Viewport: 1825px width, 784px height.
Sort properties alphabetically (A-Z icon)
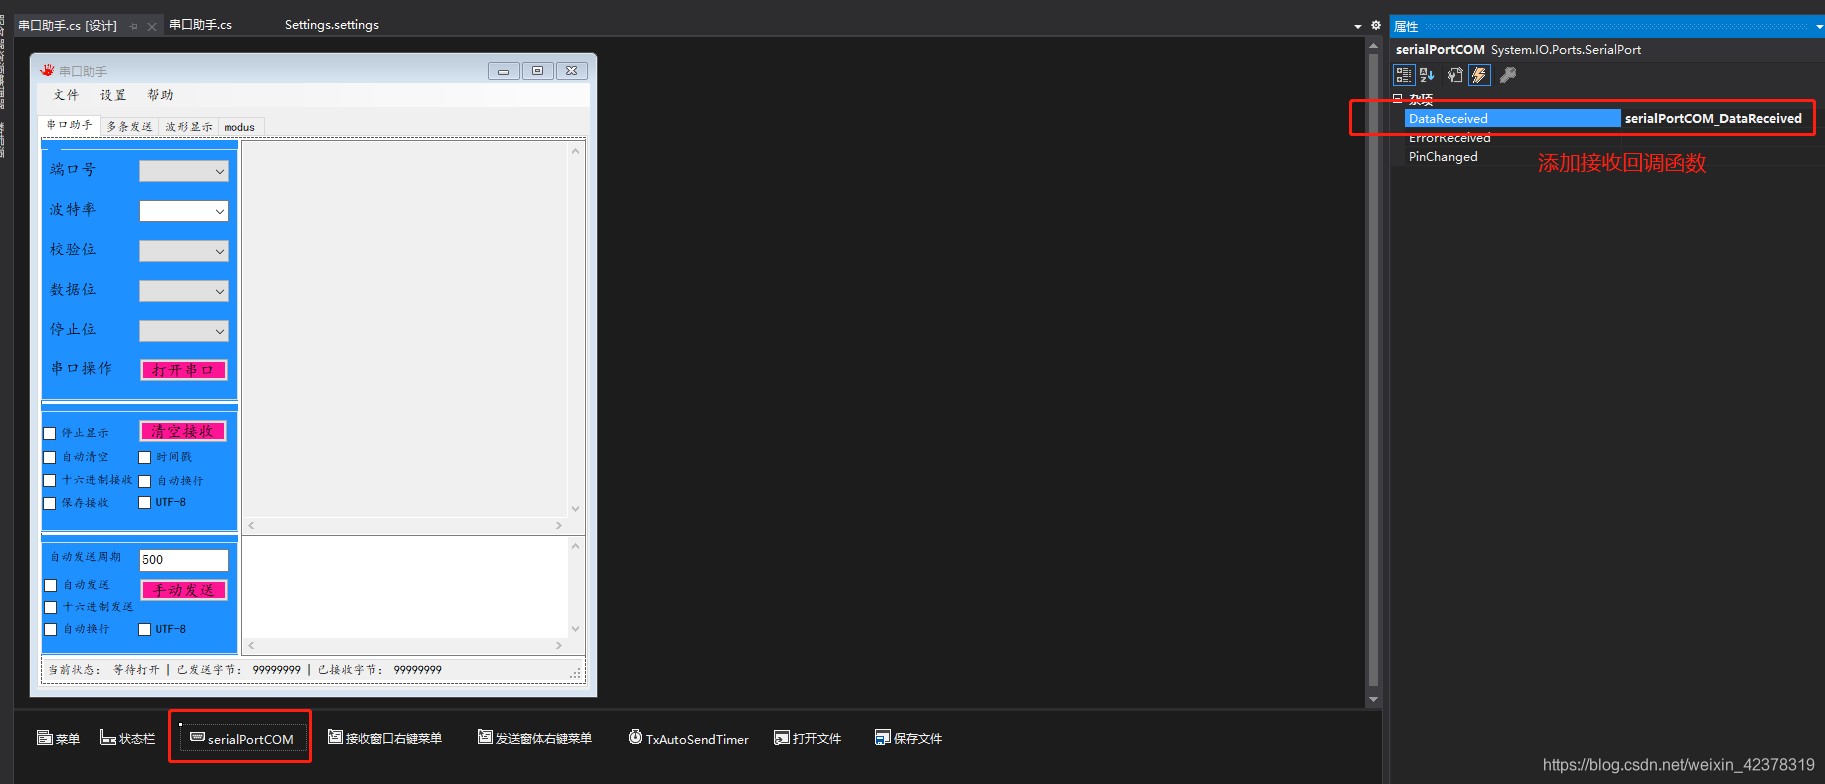pyautogui.click(x=1427, y=75)
